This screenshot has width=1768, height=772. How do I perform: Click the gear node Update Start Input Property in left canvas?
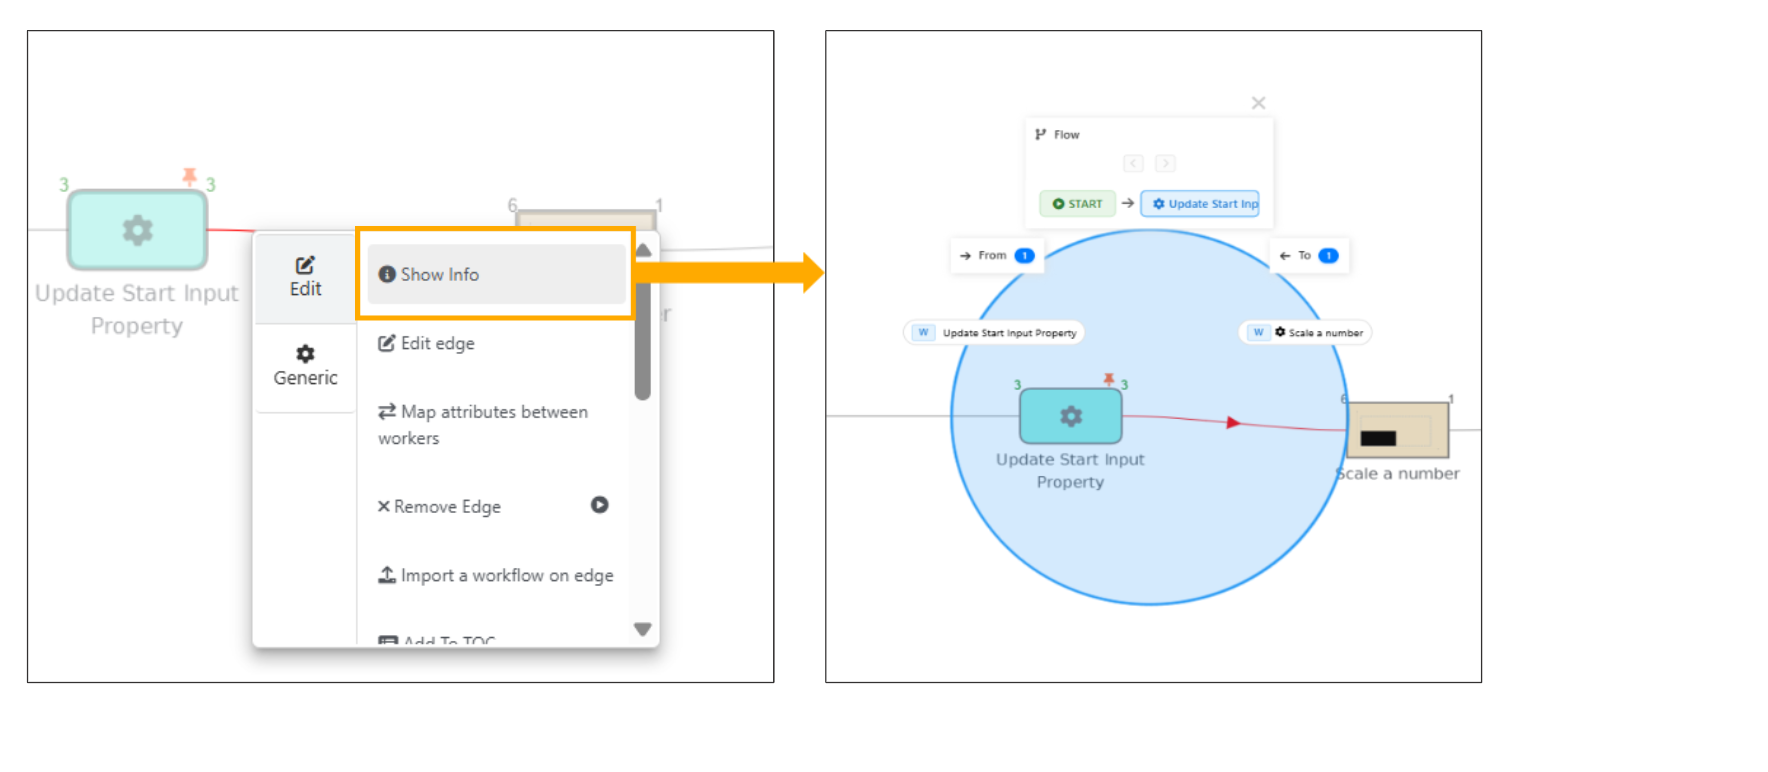137,230
